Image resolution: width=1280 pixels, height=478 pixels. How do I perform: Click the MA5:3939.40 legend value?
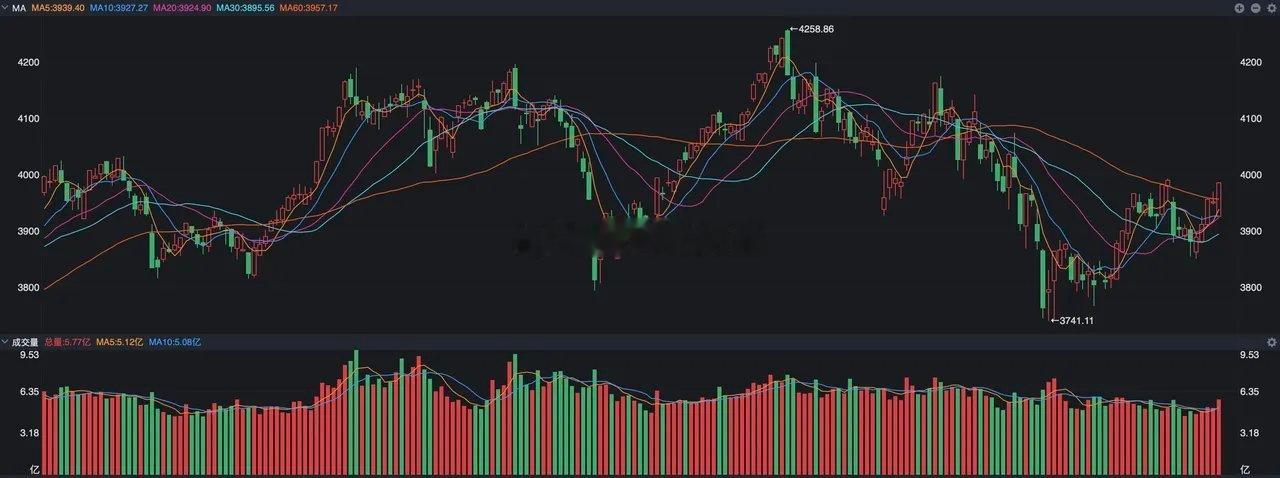57,8
